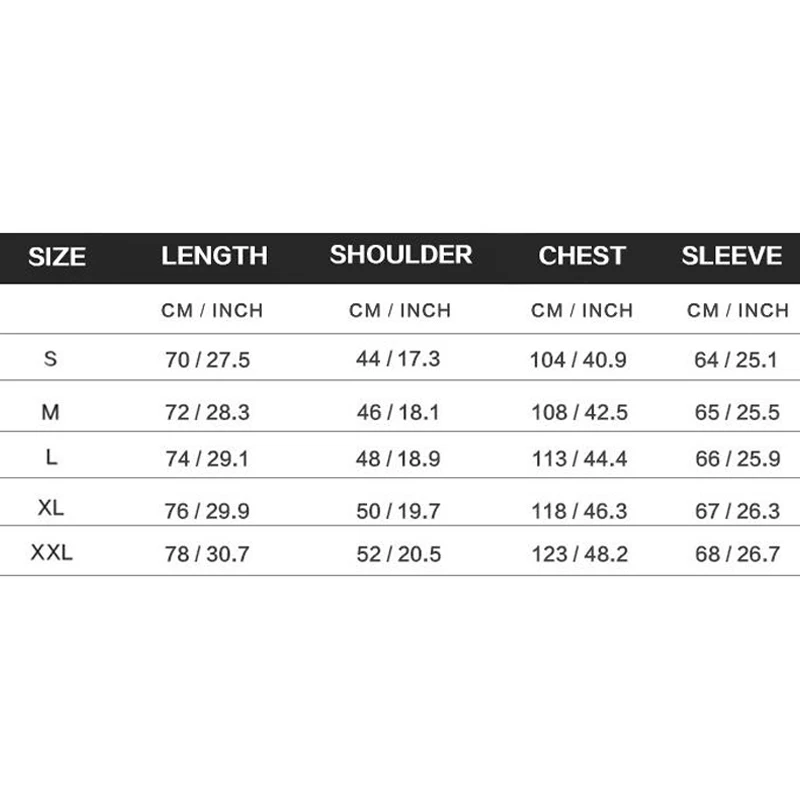Click length value 70 / 27.5
This screenshot has height=800, width=800.
(207, 361)
